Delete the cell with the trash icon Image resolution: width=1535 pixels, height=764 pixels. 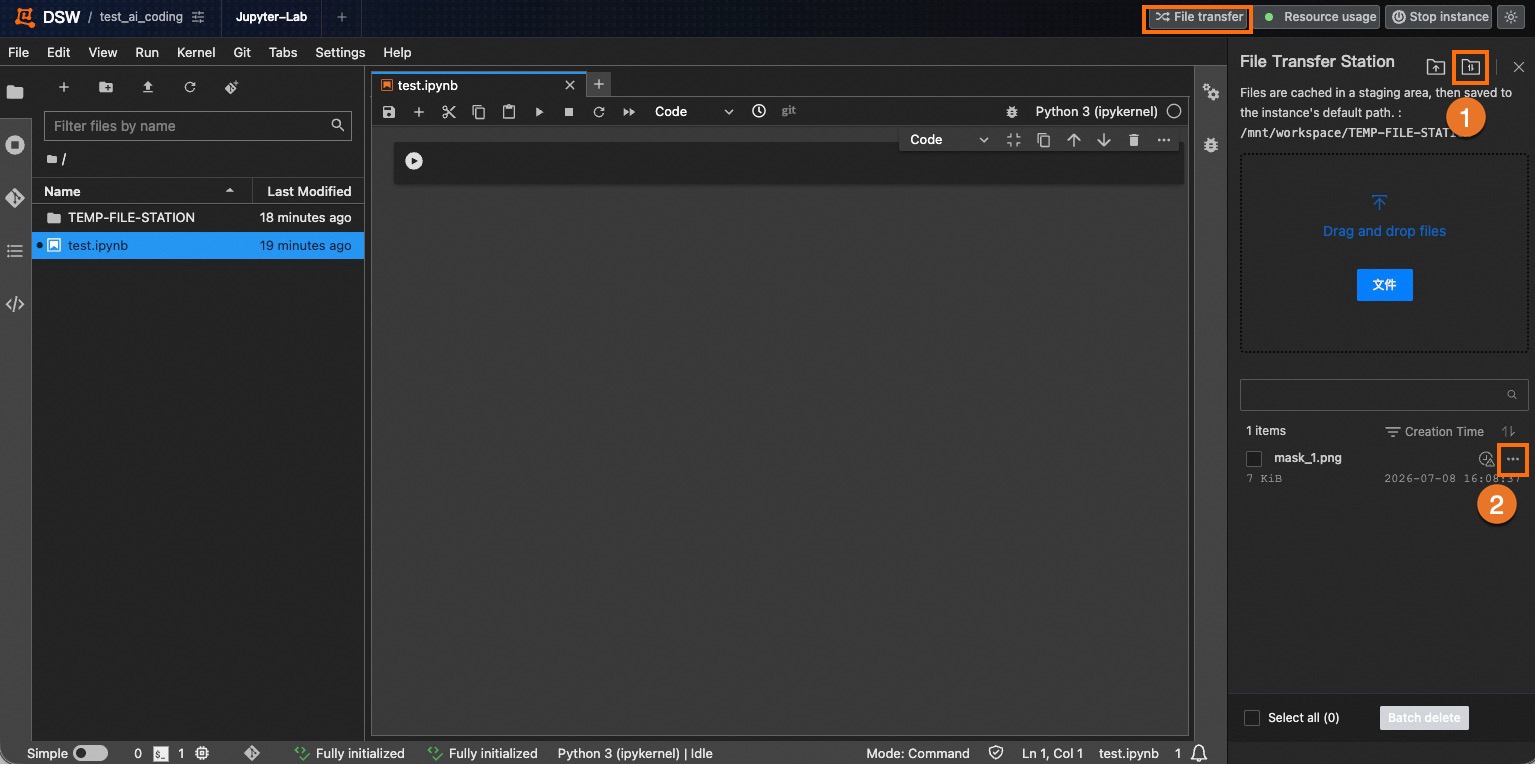coord(1134,140)
